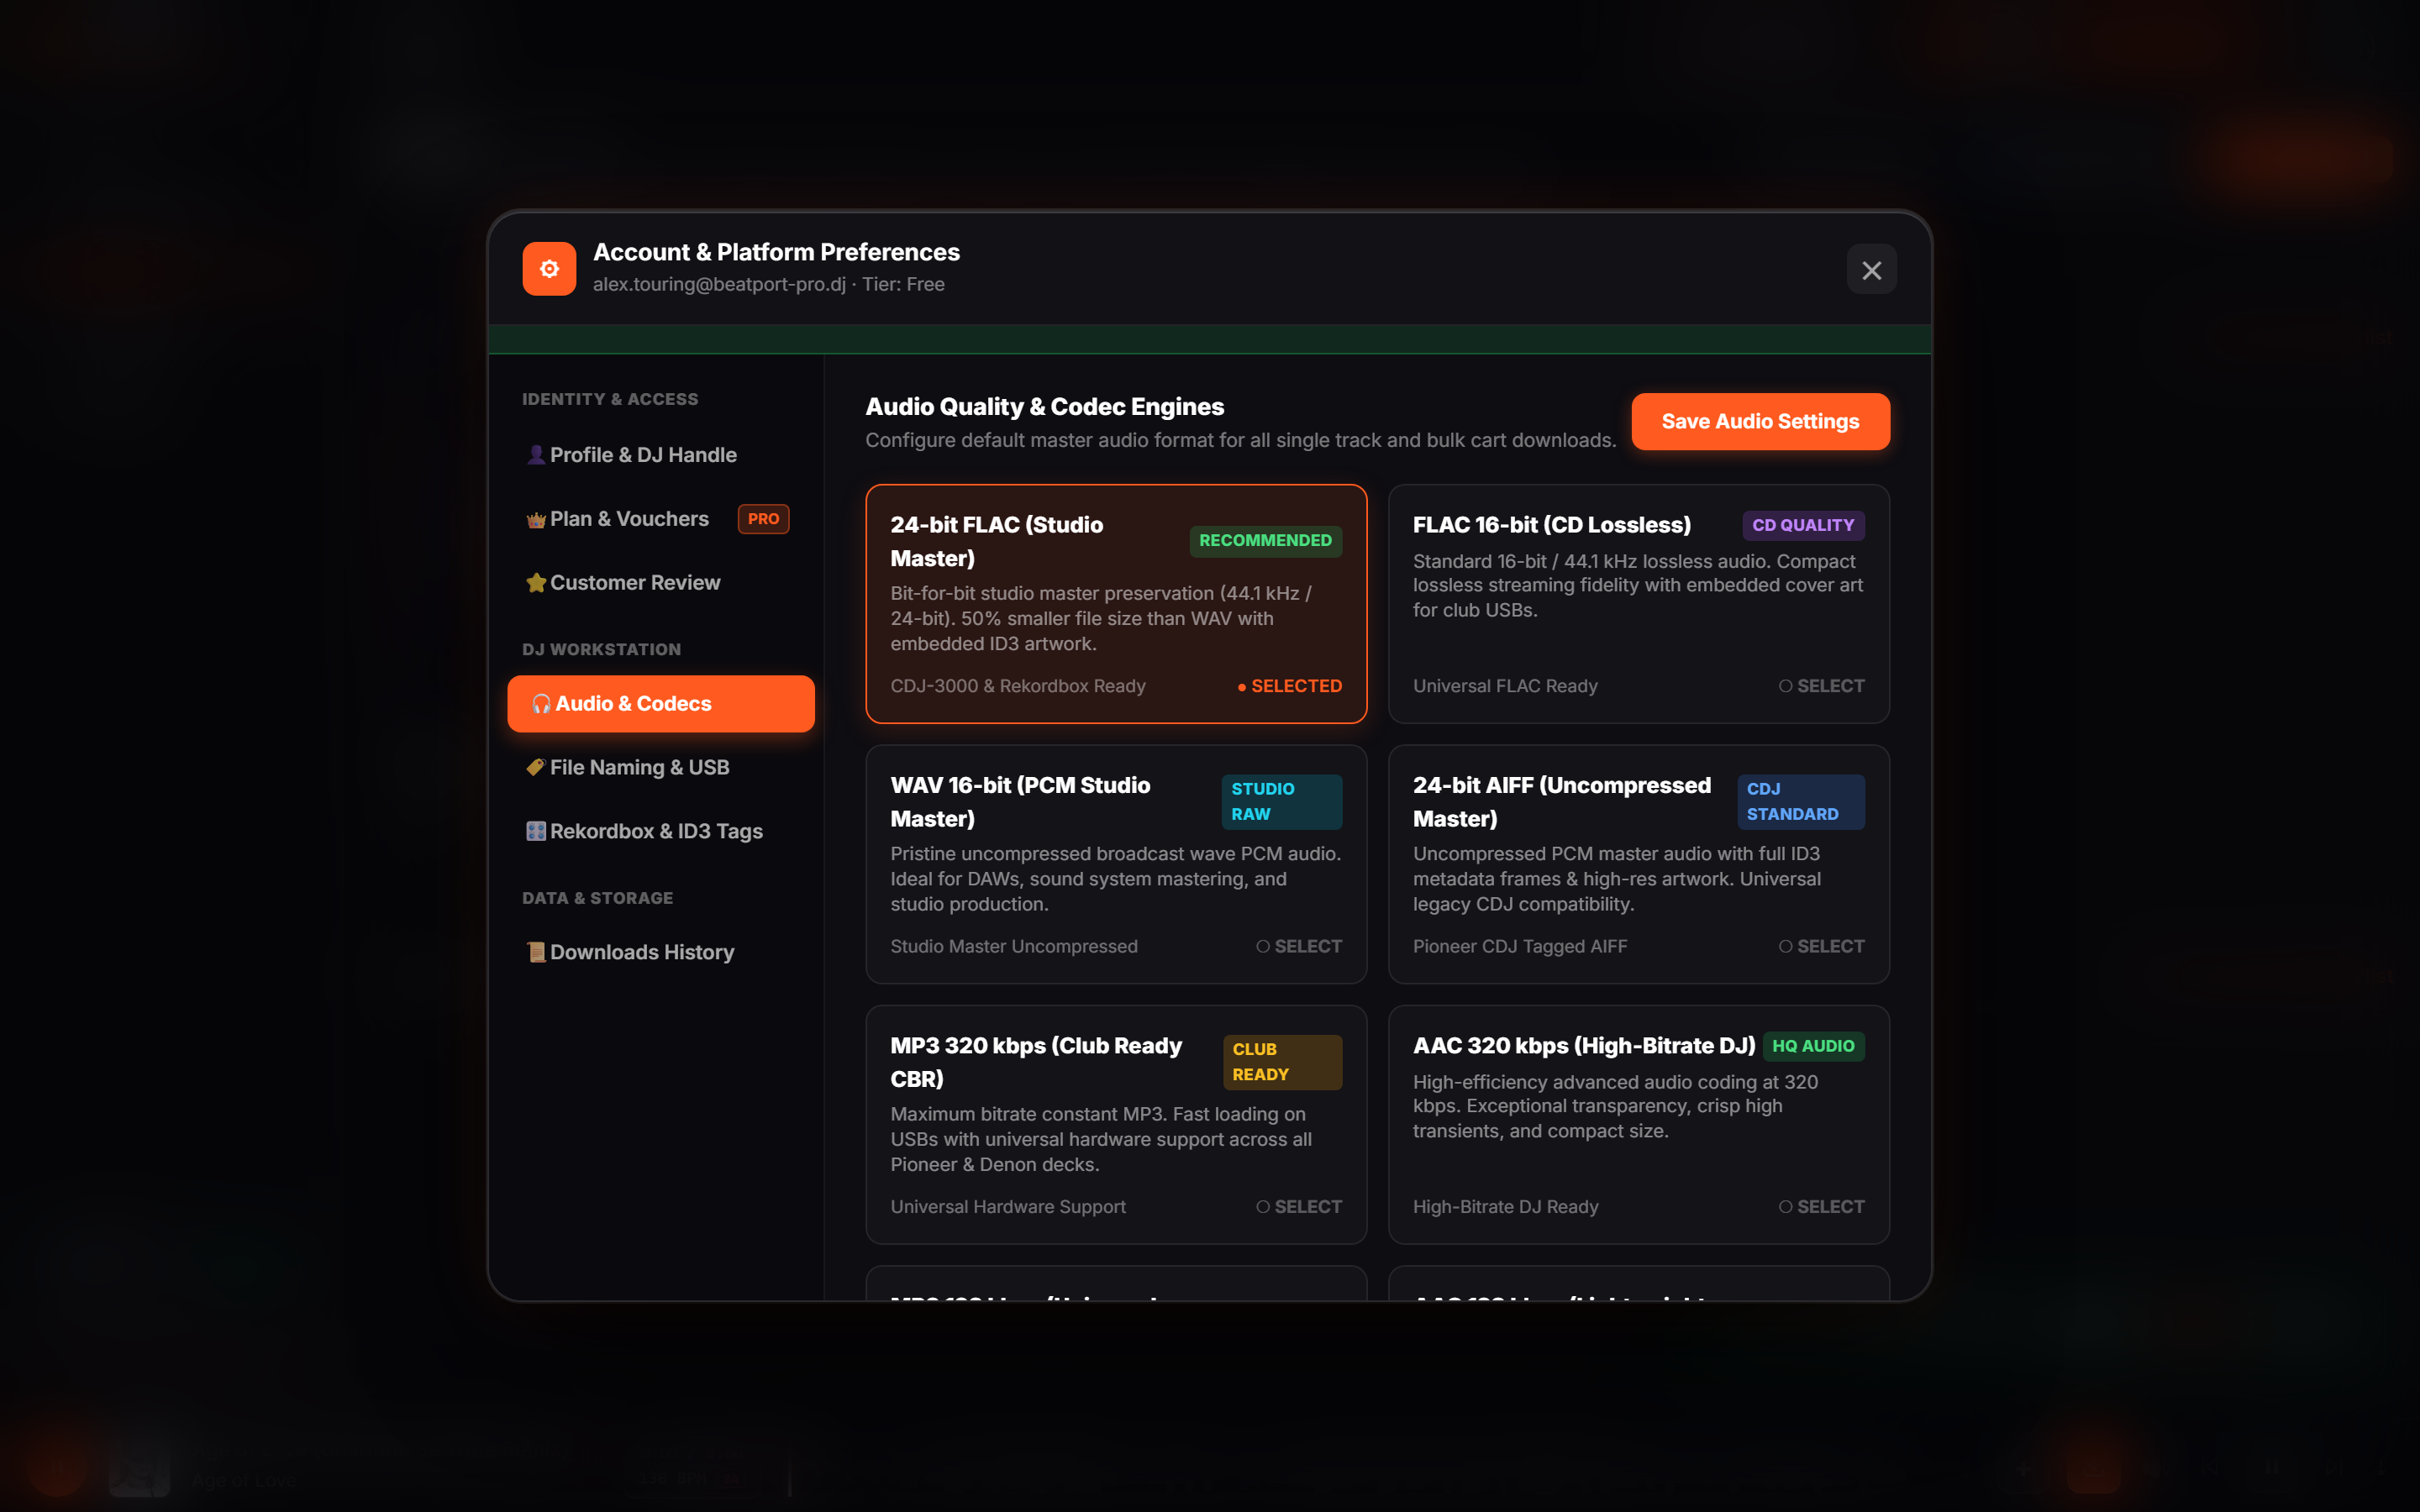Click the selected 24-bit FLAC Studio Master card
Screen dimensions: 2420x1512
click(1116, 604)
